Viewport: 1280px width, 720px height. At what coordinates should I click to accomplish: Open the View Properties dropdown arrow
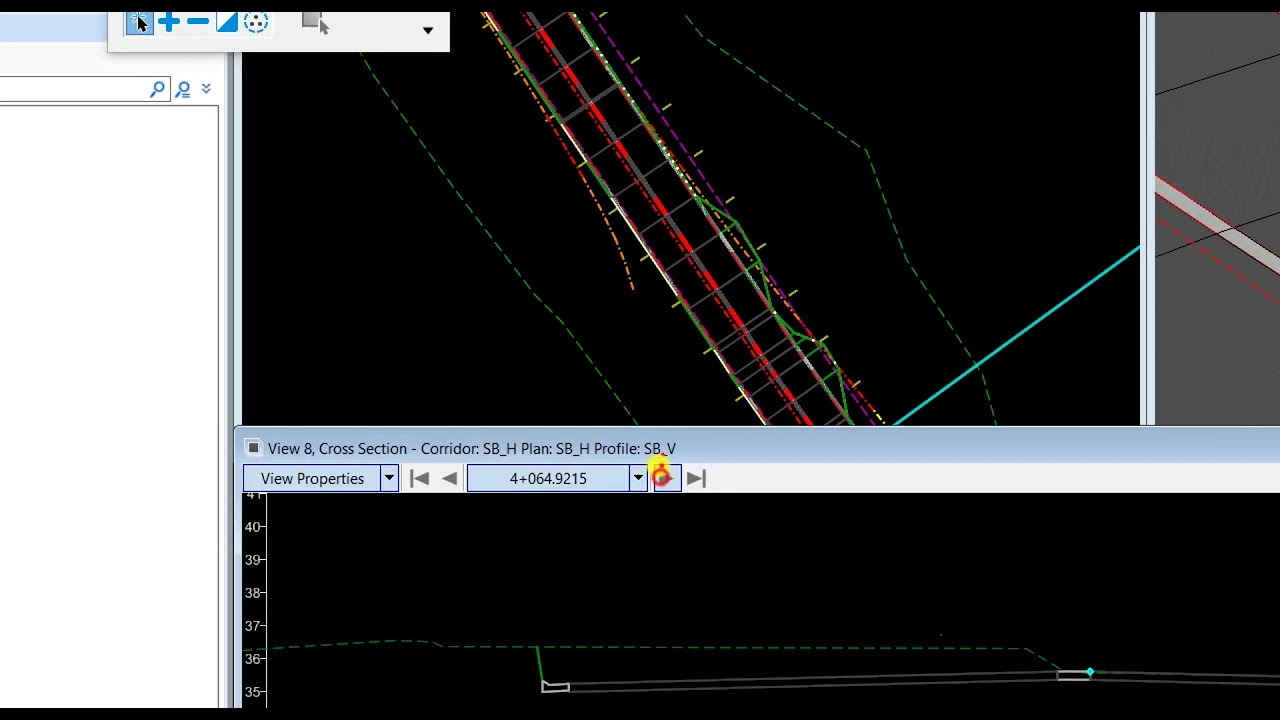coord(389,479)
